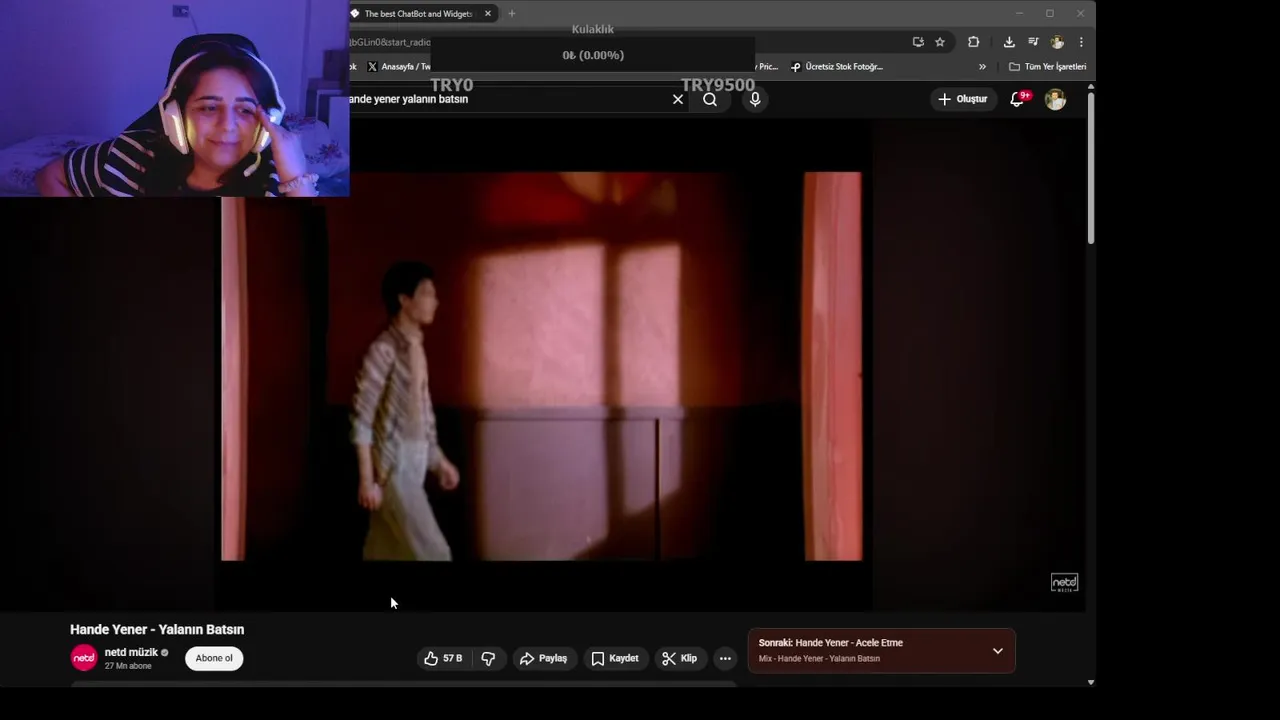Open the netd müzik channel name
This screenshot has width=1280, height=720.
pyautogui.click(x=131, y=652)
